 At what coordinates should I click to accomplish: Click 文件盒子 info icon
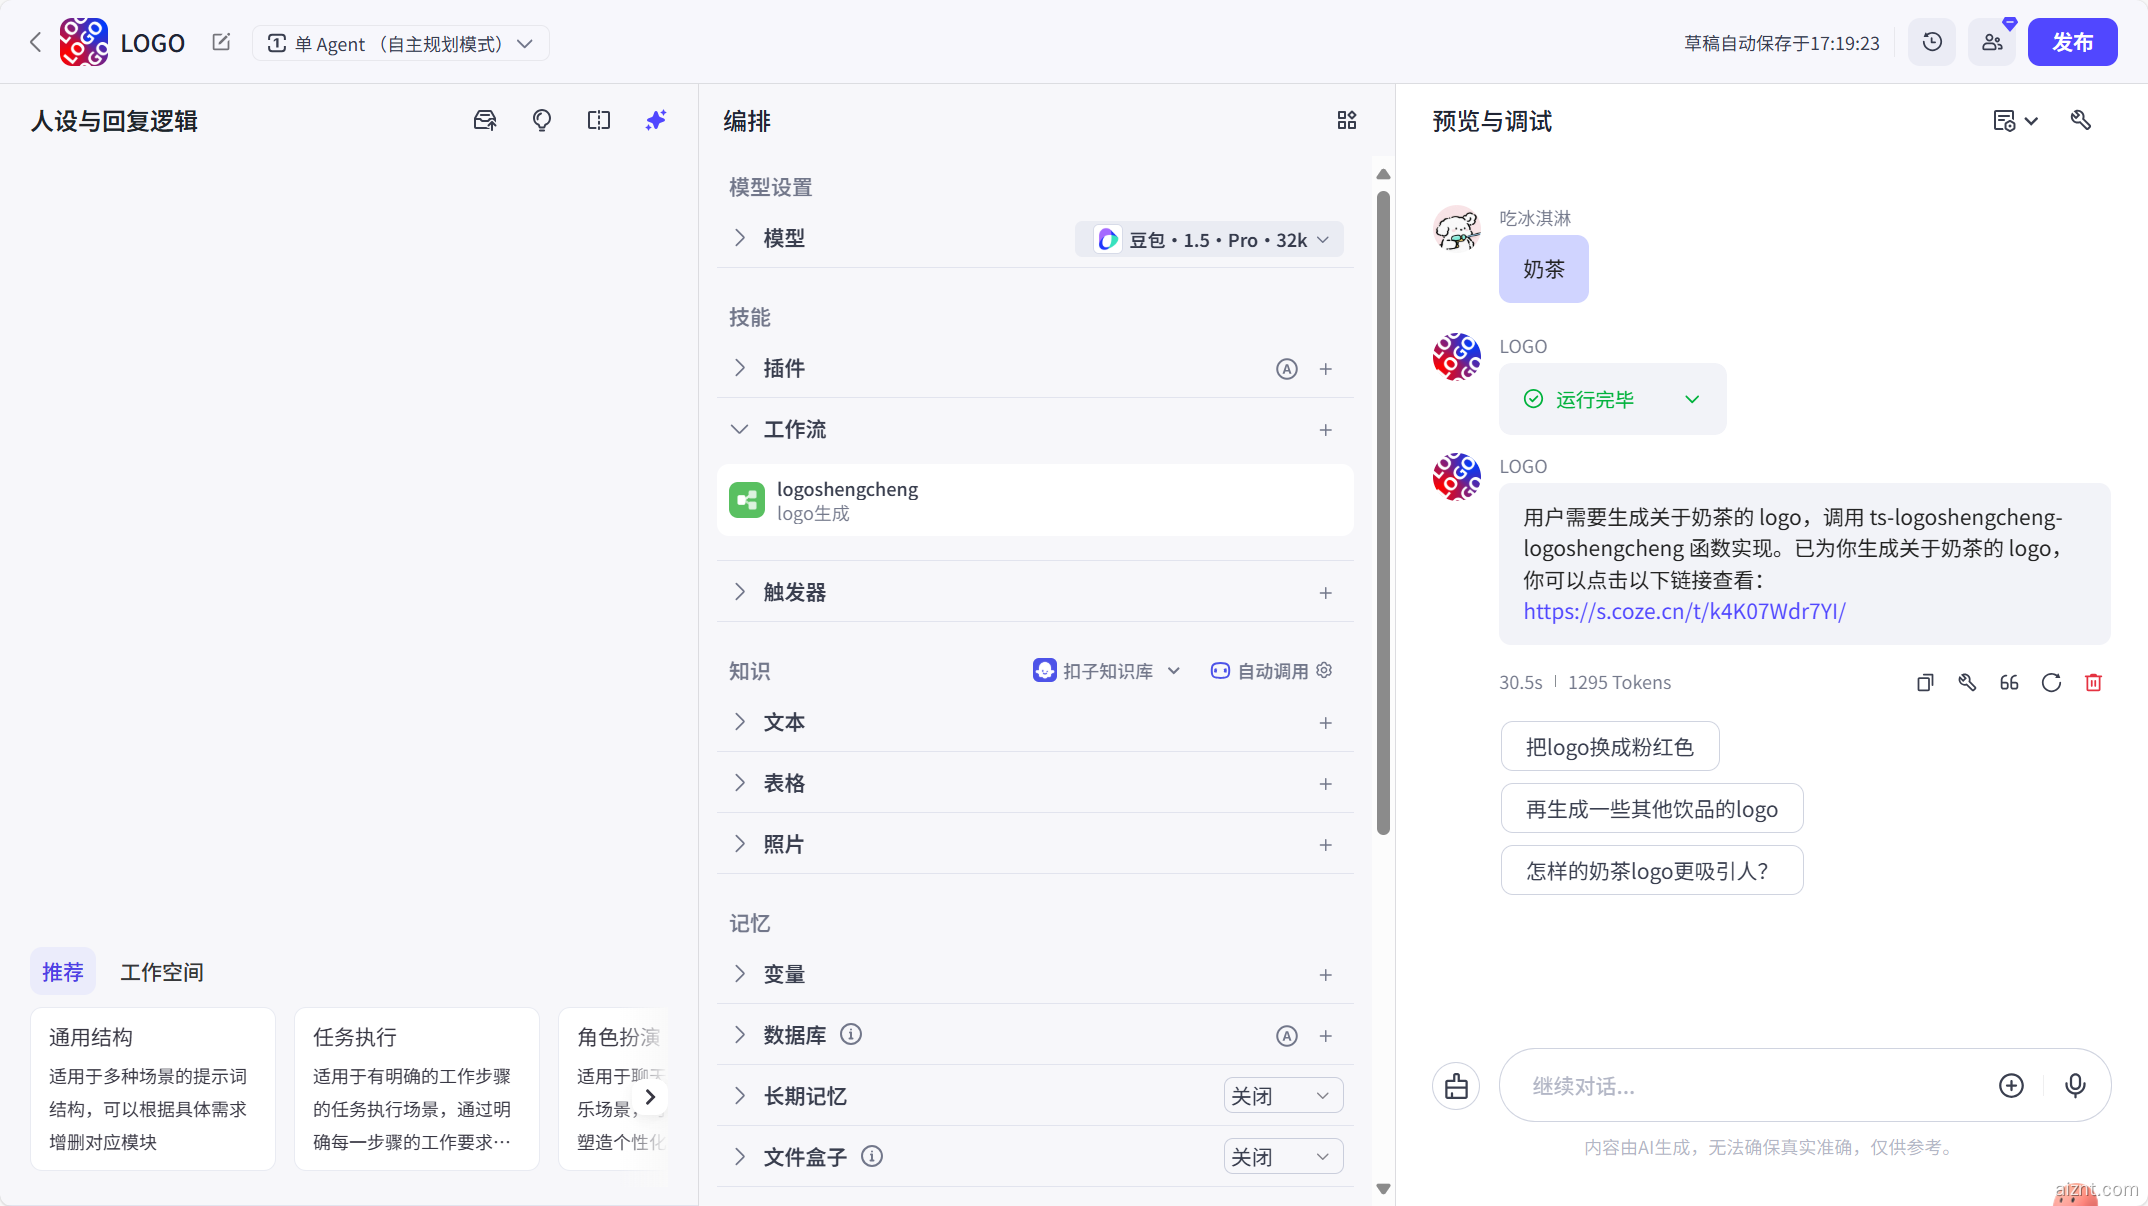(x=872, y=1157)
